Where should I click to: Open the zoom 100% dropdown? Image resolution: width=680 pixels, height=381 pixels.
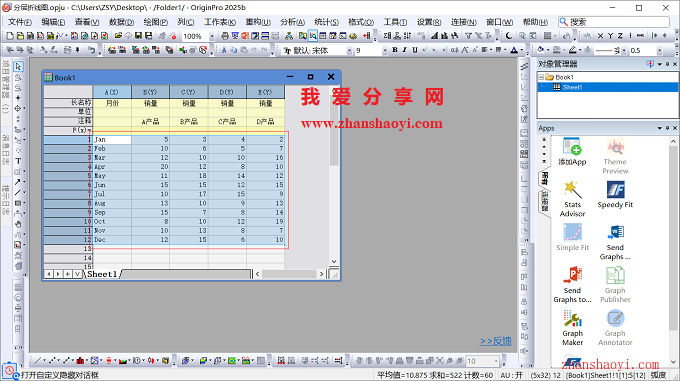pos(212,36)
